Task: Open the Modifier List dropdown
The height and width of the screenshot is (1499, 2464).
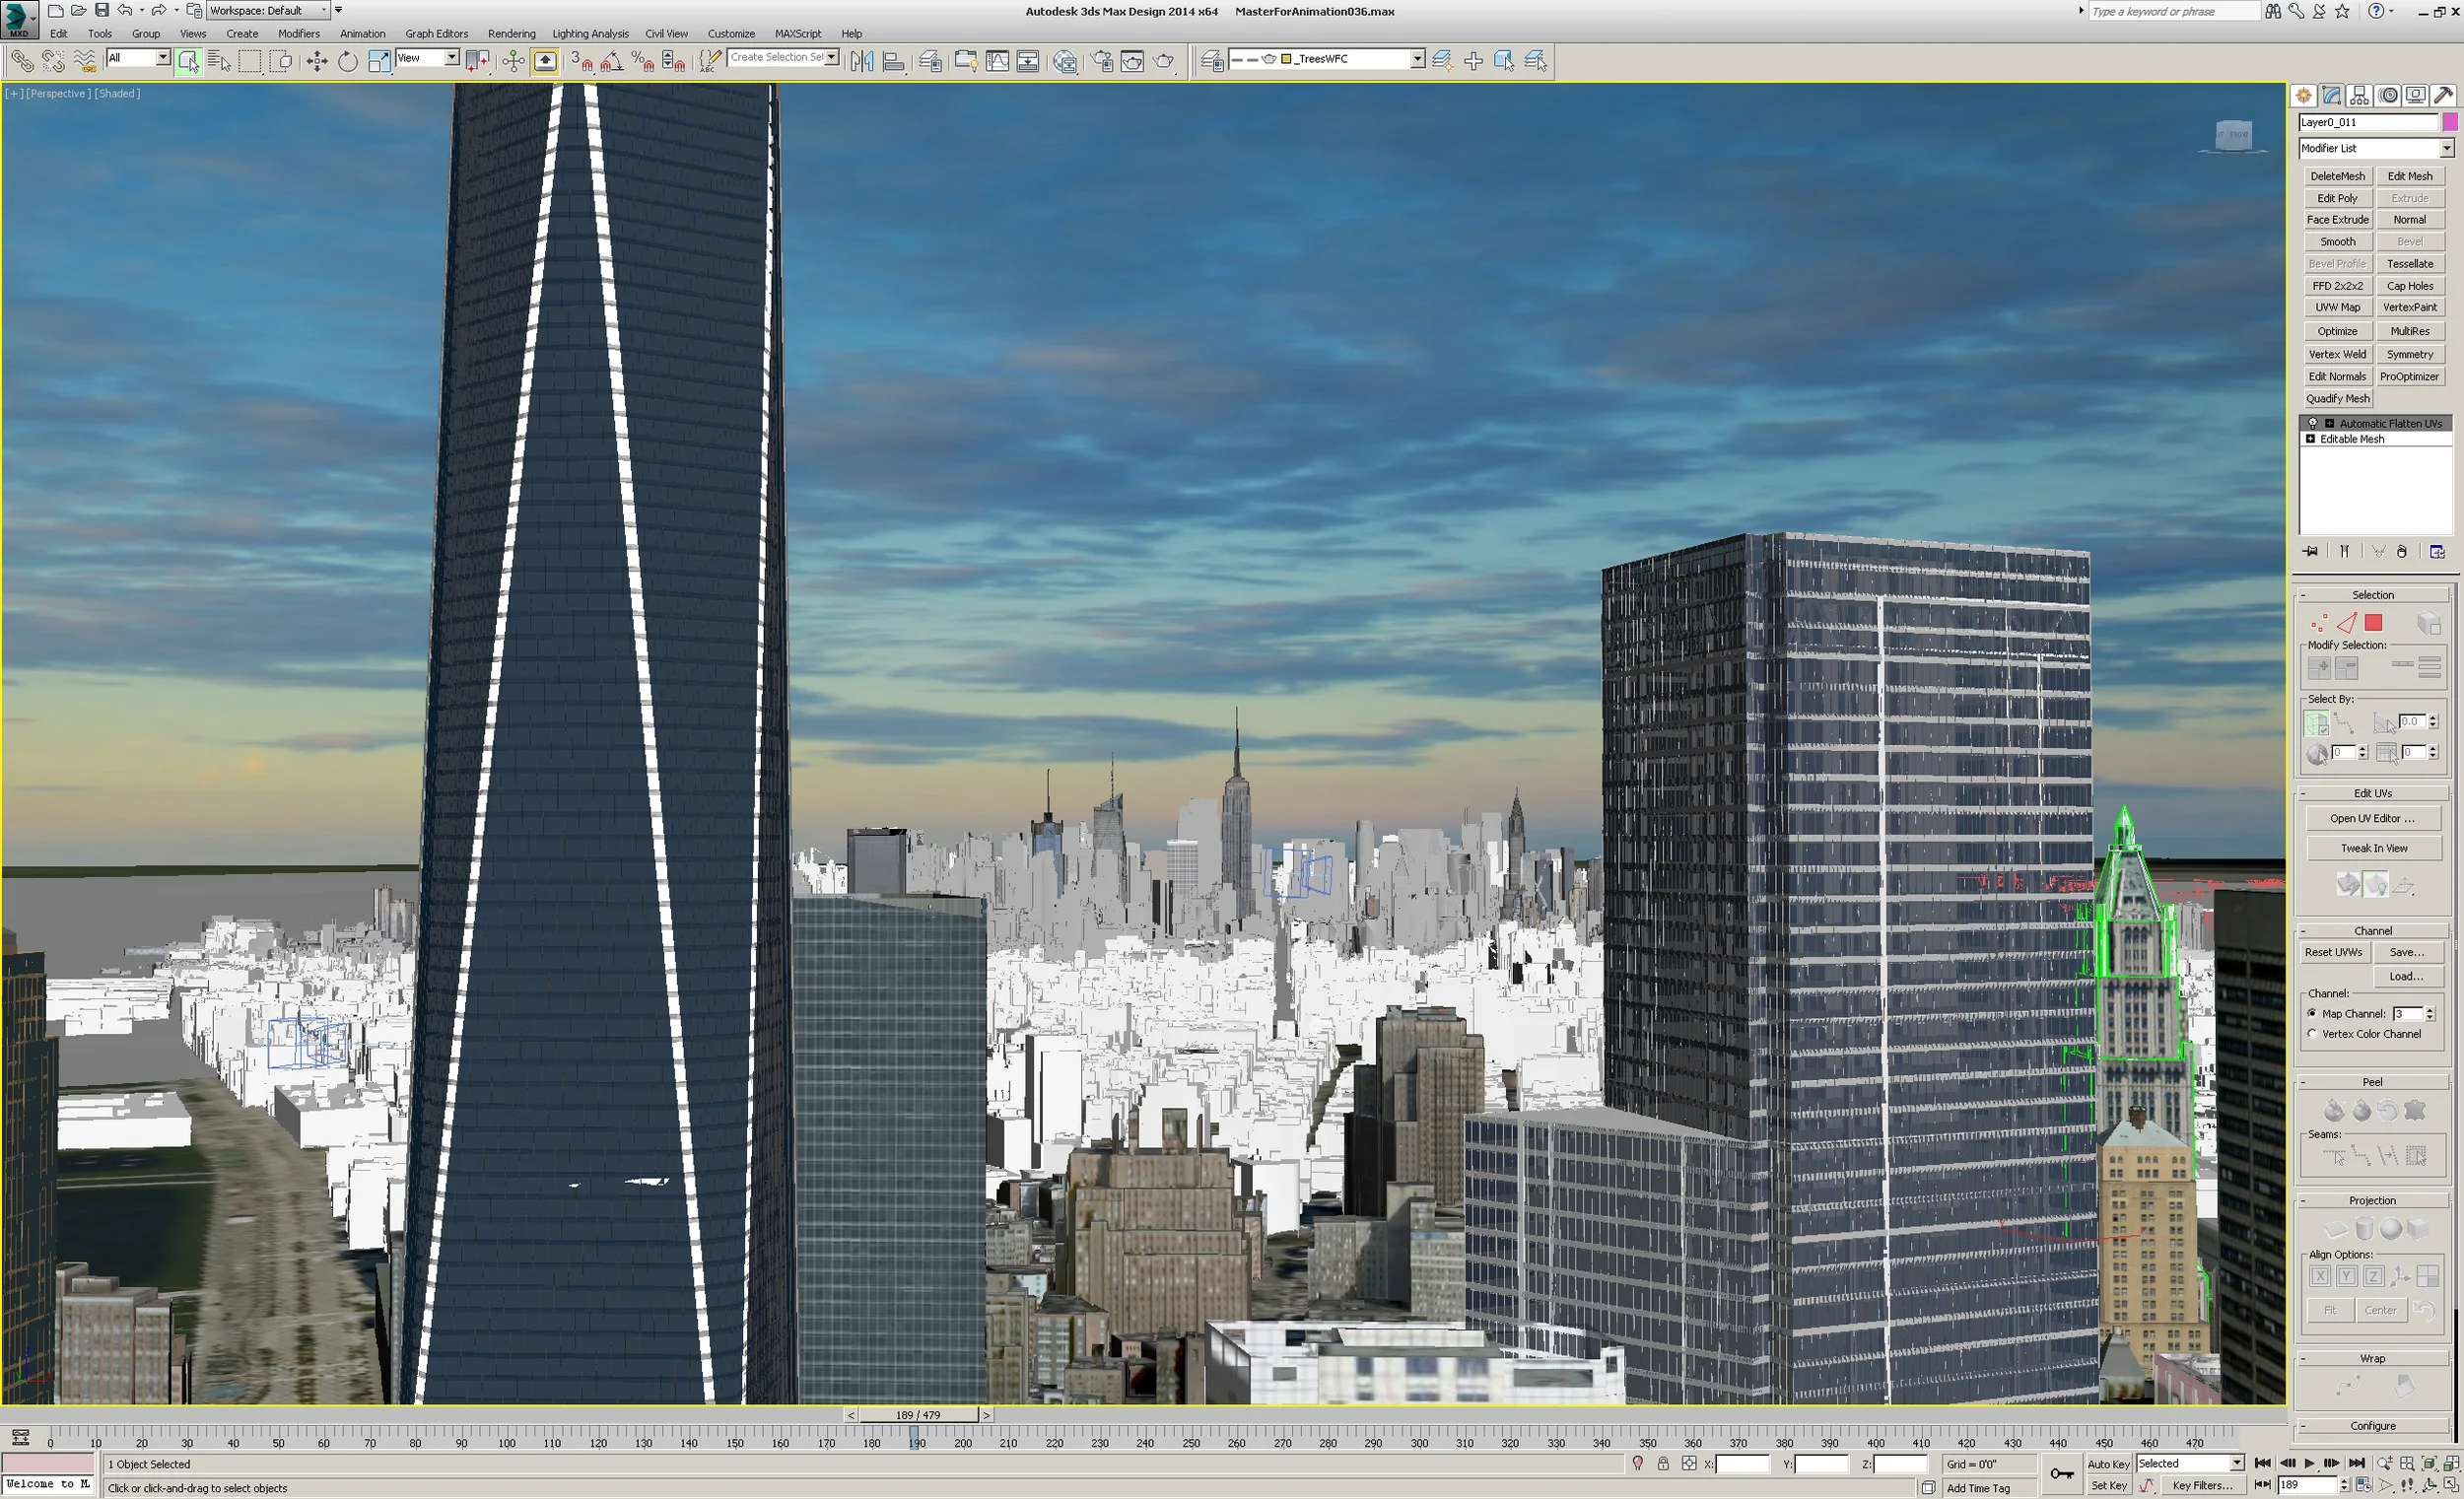Action: tap(2446, 148)
